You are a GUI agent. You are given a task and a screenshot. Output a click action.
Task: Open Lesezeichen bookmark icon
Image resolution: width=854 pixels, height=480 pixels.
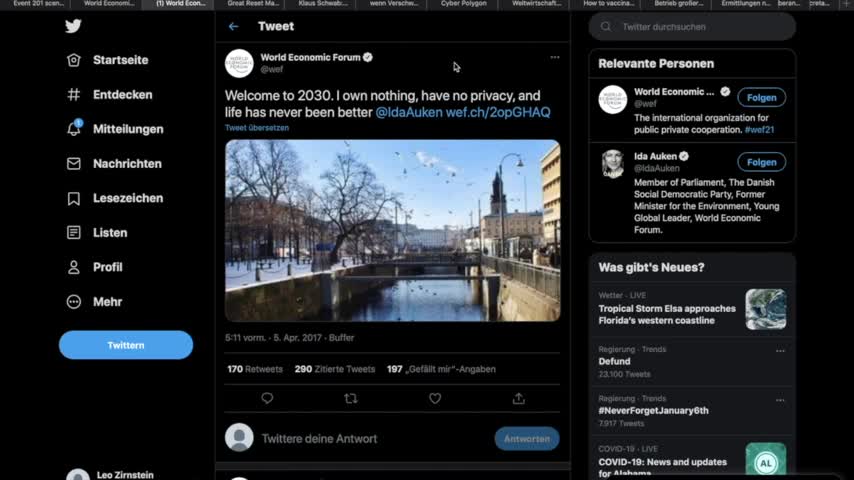click(x=74, y=198)
